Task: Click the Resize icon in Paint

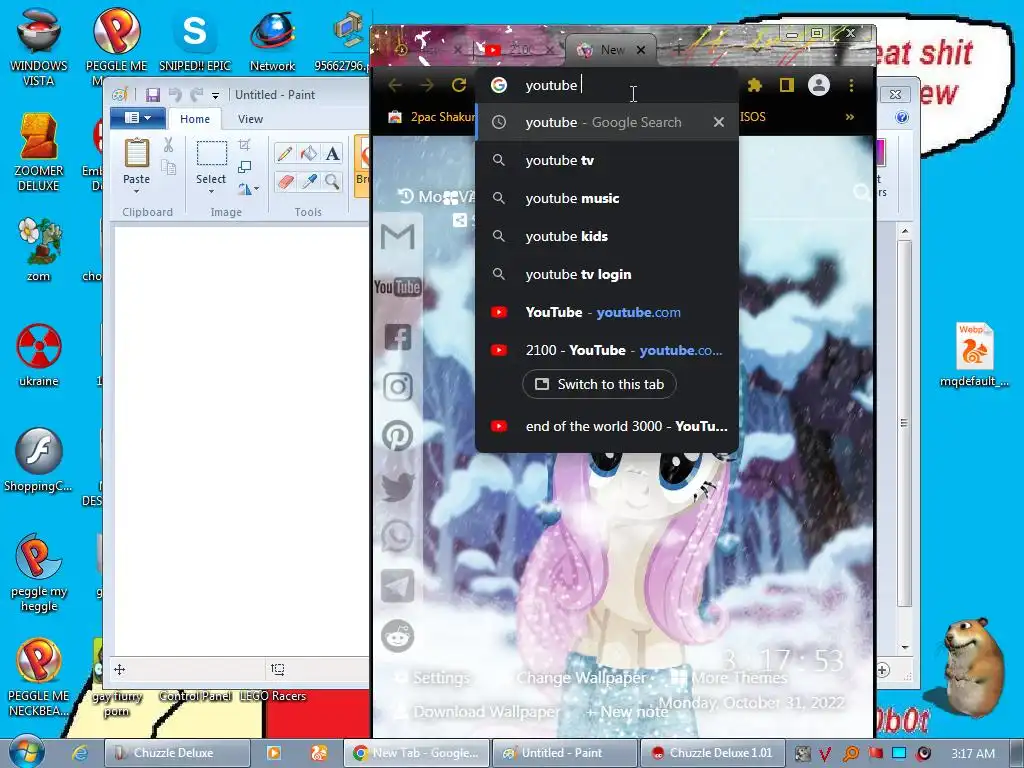Action: 244,167
